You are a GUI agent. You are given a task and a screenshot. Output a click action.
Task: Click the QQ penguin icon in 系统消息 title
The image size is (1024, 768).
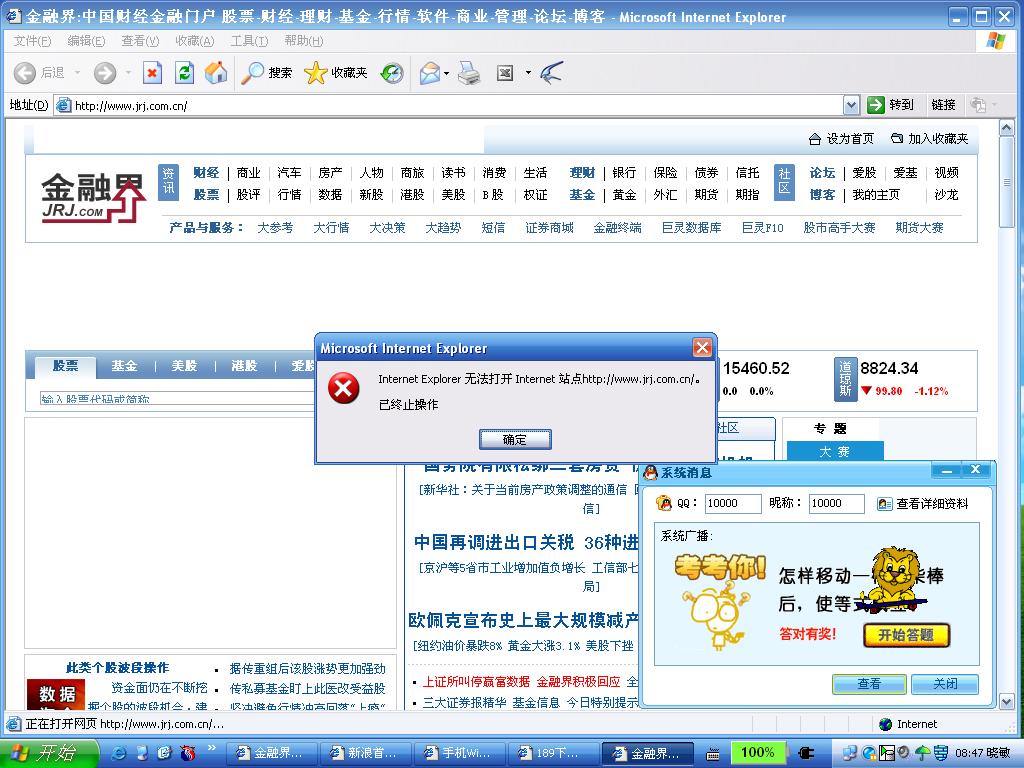pyautogui.click(x=650, y=472)
